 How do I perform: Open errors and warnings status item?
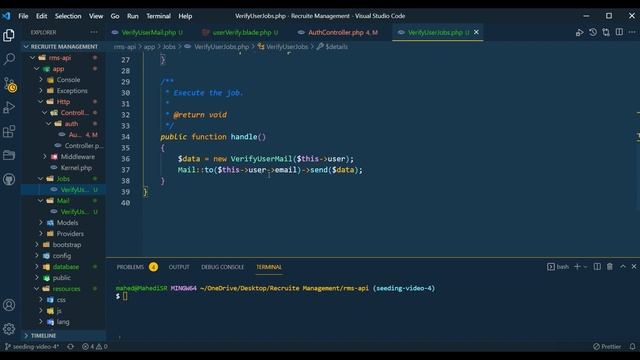tap(95, 347)
